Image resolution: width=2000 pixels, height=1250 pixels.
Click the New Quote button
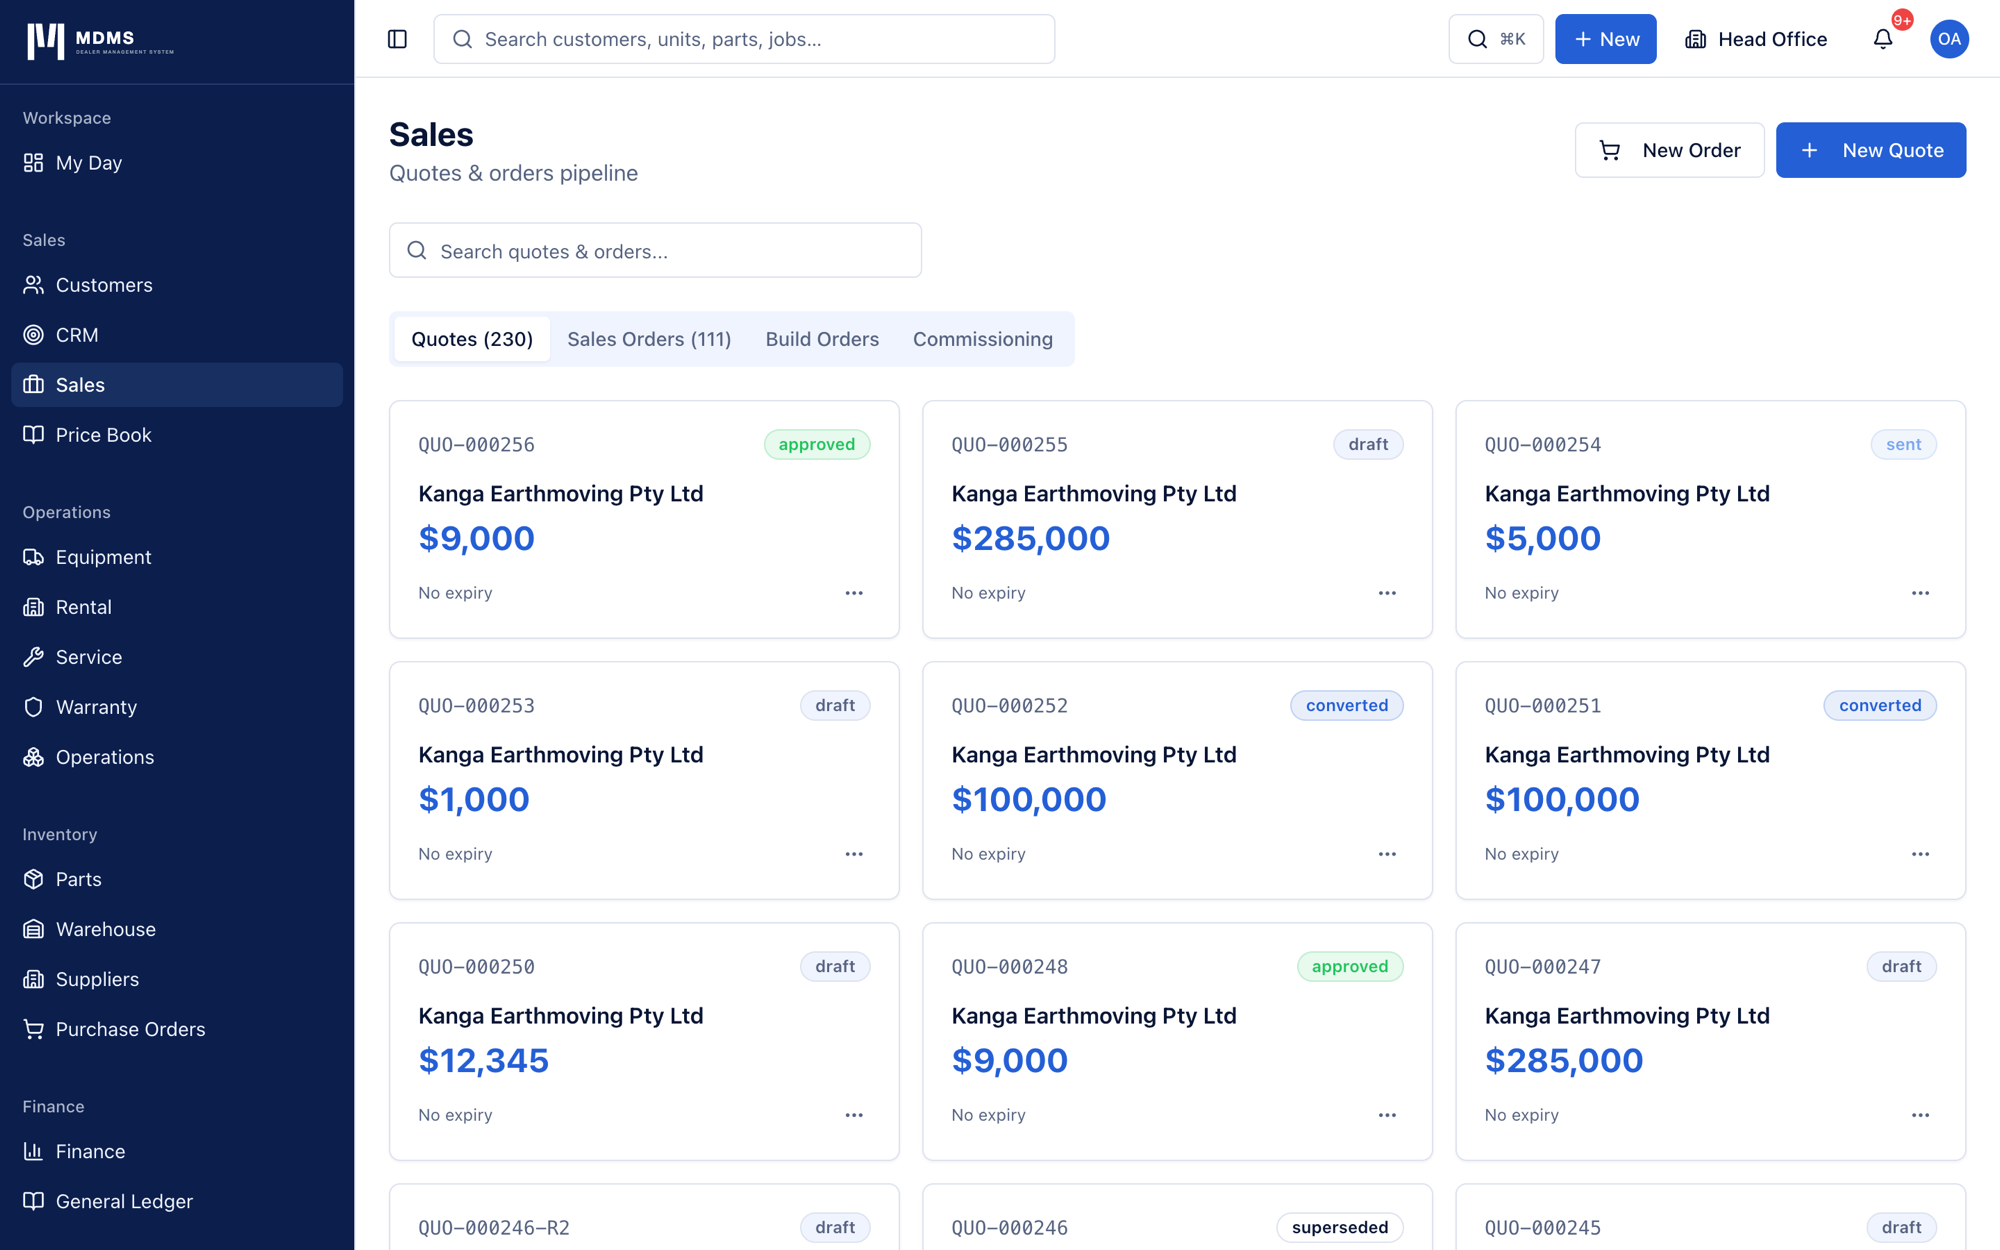pos(1871,150)
